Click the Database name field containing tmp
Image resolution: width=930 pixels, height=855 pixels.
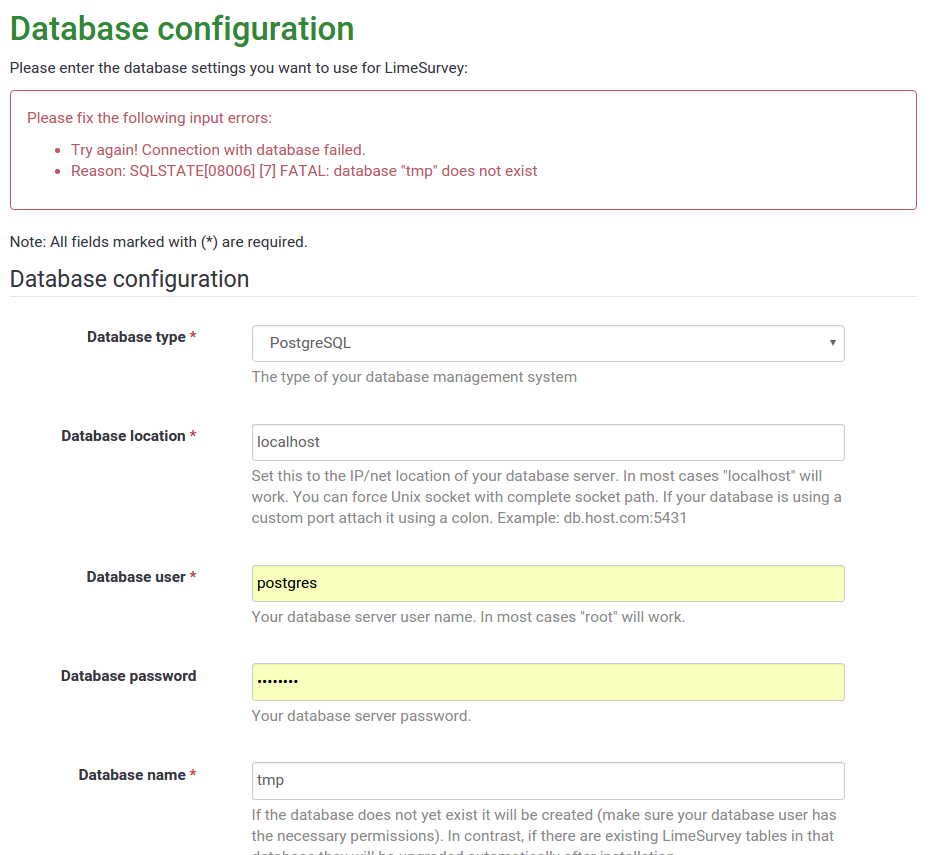[548, 781]
